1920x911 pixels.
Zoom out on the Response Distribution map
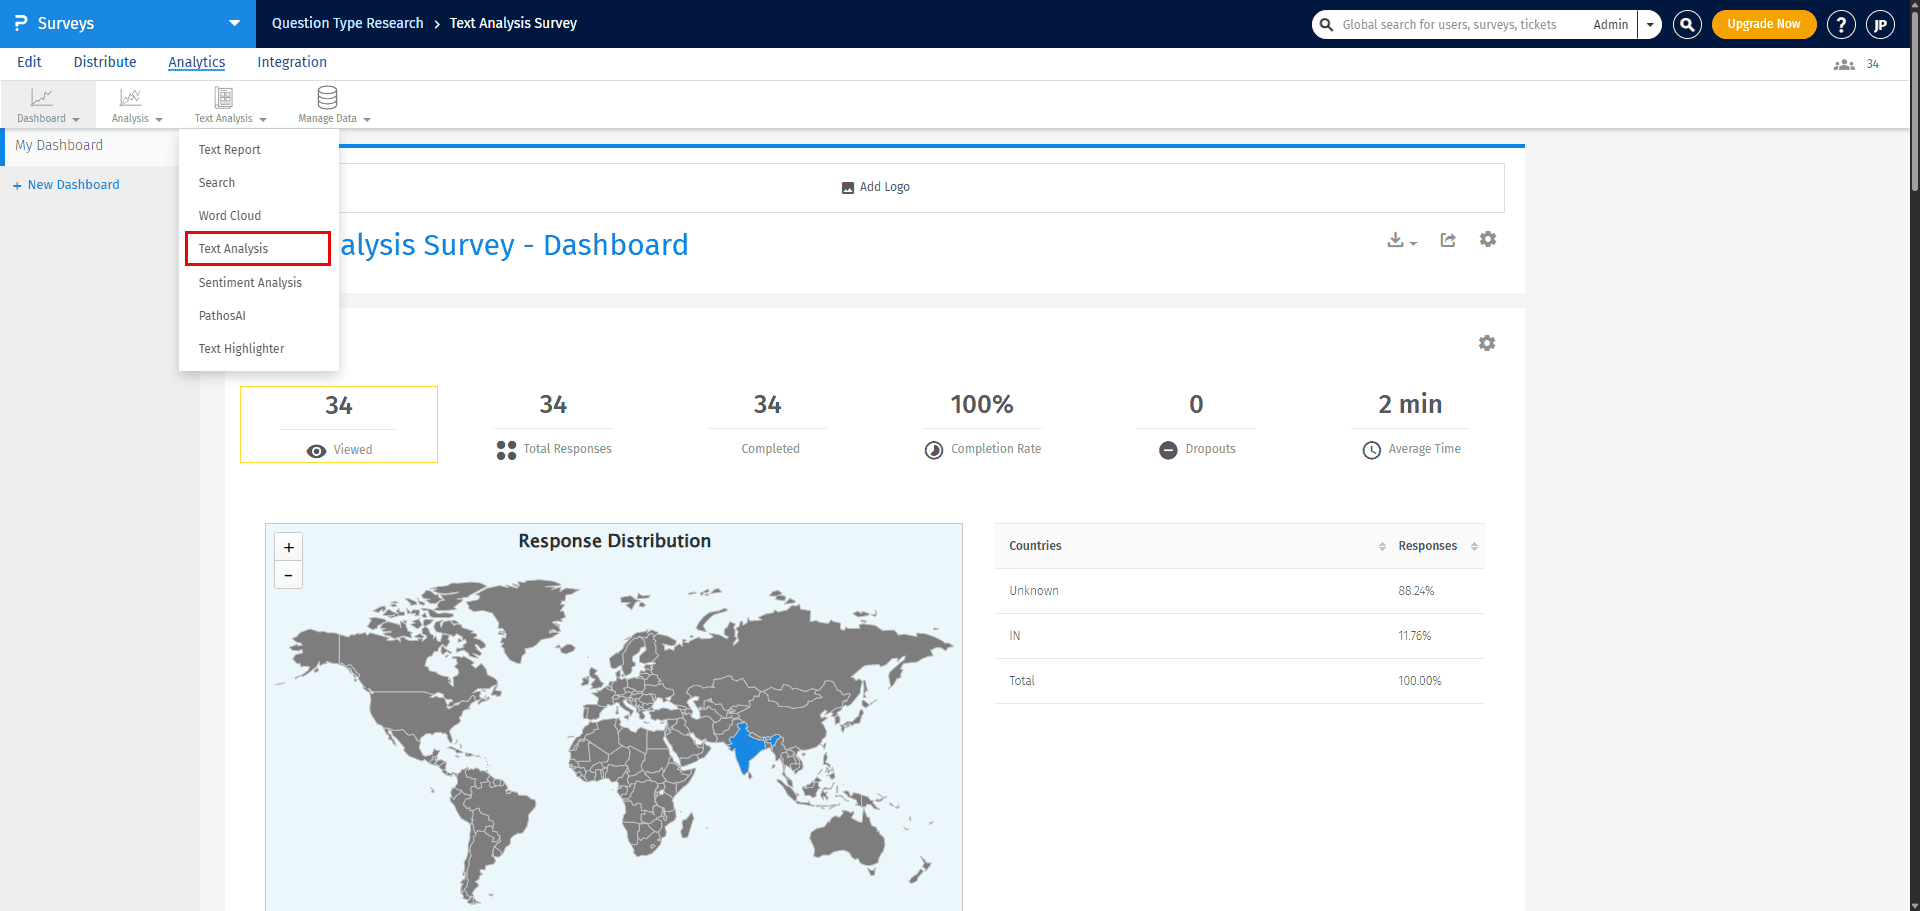[x=289, y=575]
